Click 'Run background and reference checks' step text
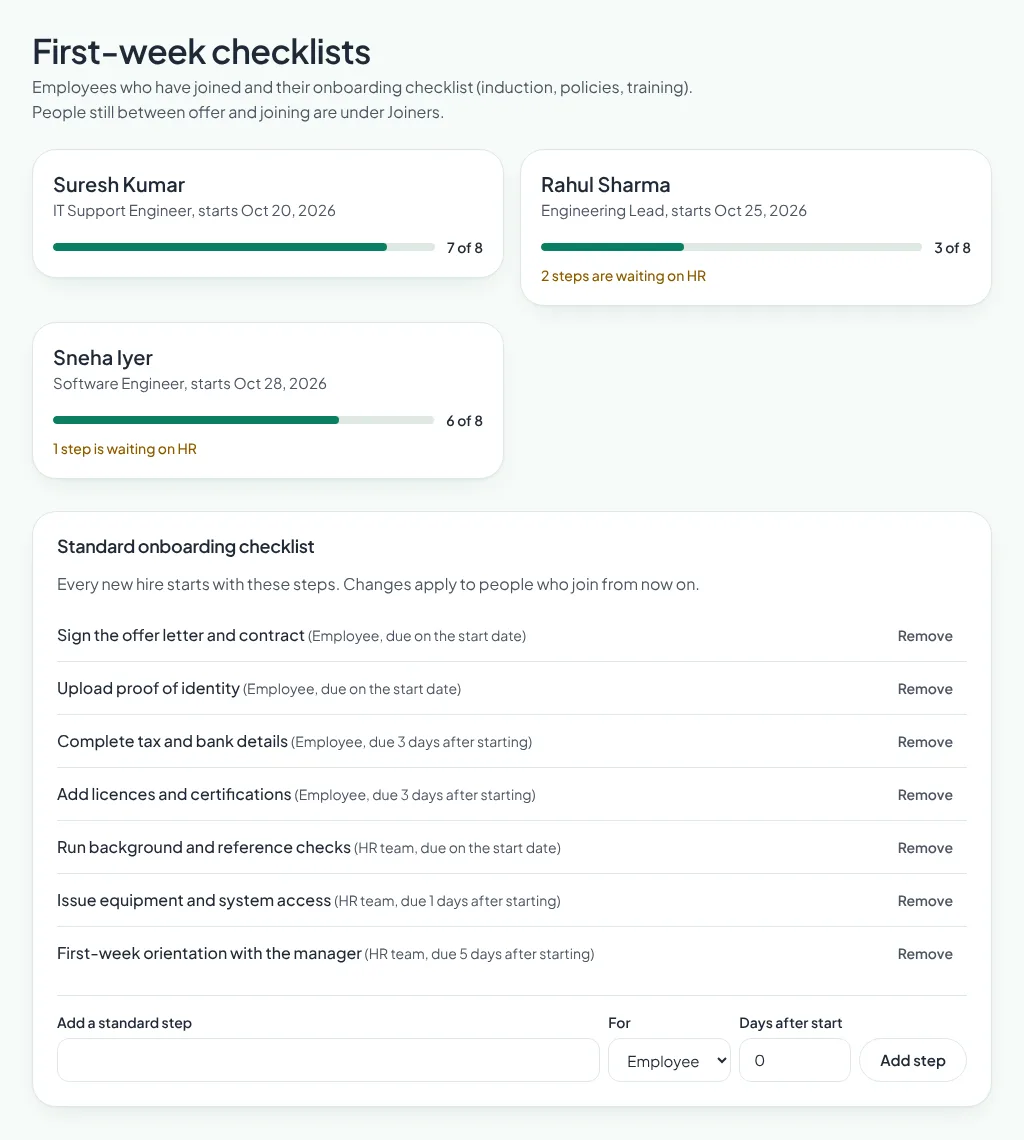 click(x=204, y=848)
